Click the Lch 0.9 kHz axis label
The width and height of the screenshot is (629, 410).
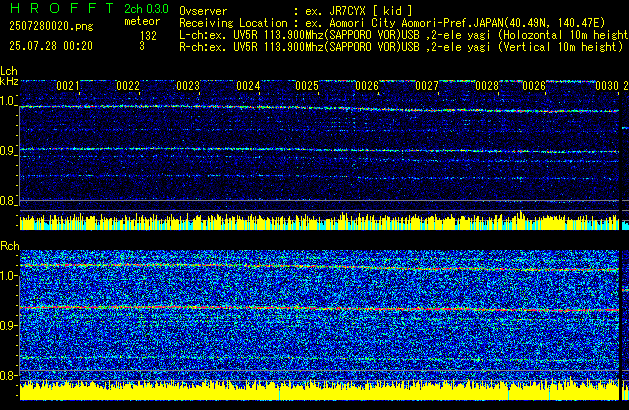tap(8, 151)
